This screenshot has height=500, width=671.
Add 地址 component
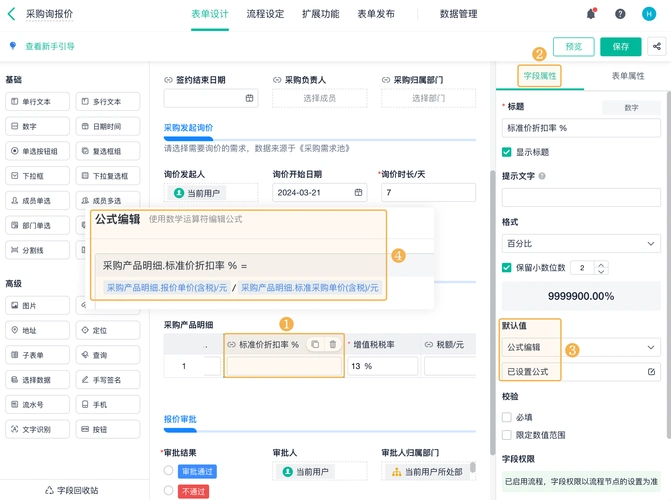[37, 330]
